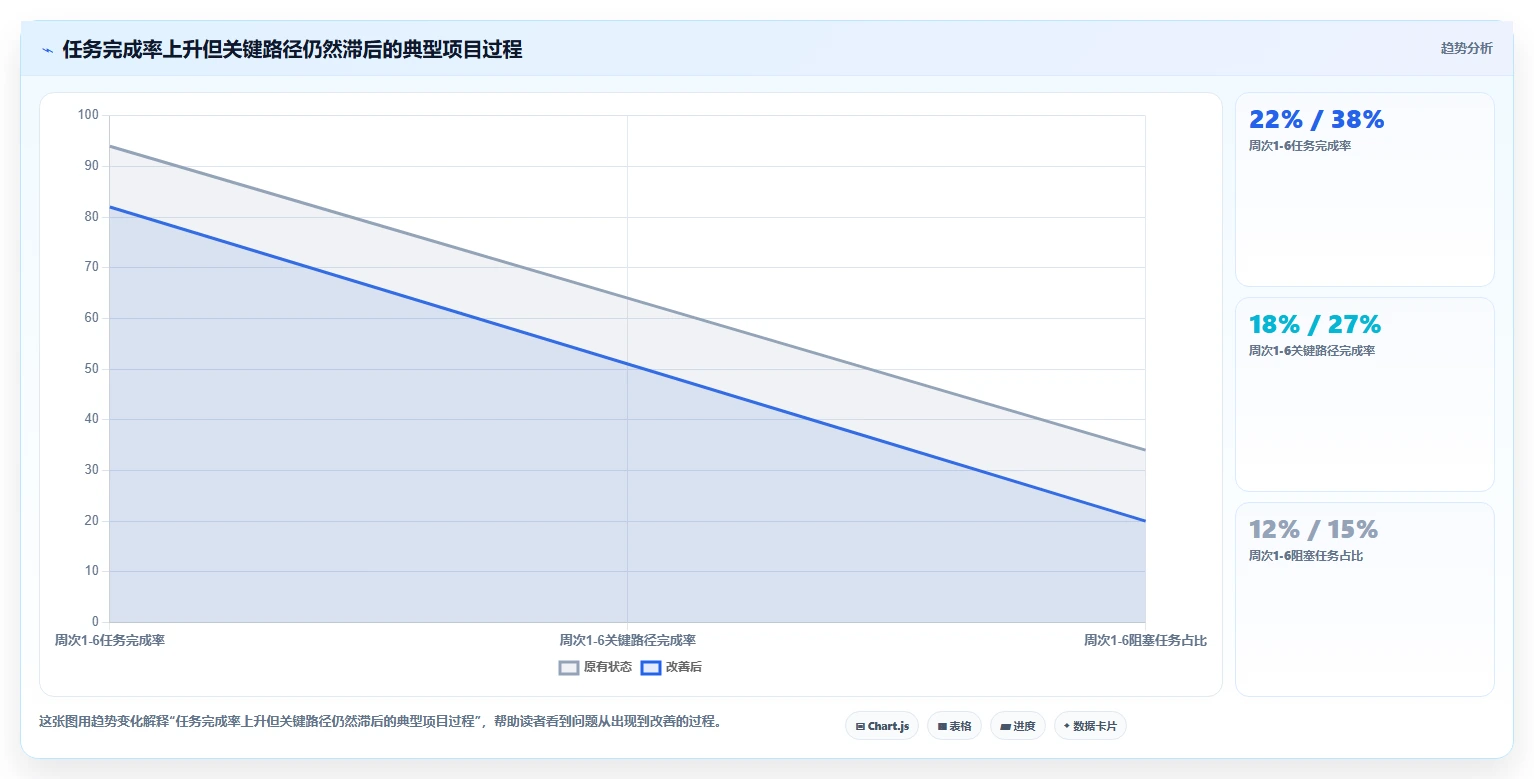Toggle the 改善后 legend series

[671, 667]
